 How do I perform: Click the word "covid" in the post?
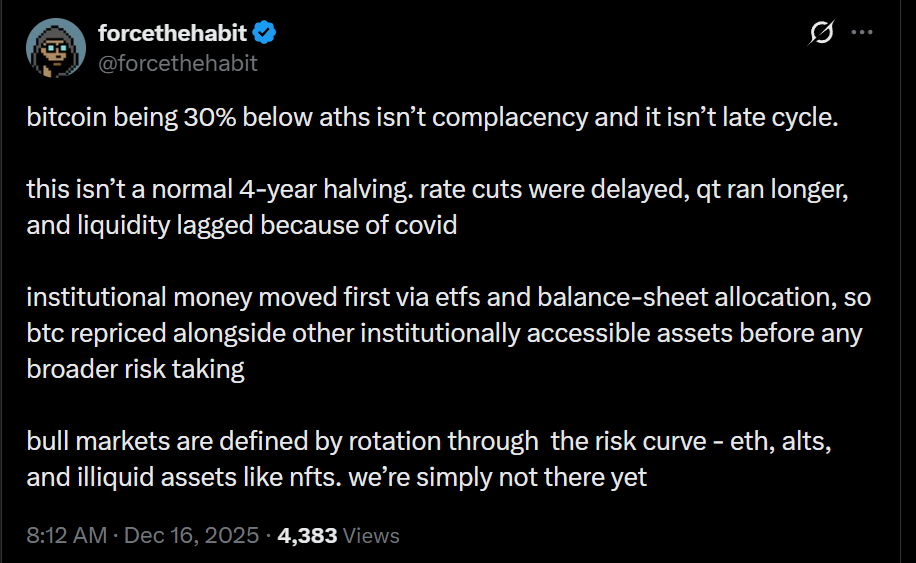[x=427, y=225]
